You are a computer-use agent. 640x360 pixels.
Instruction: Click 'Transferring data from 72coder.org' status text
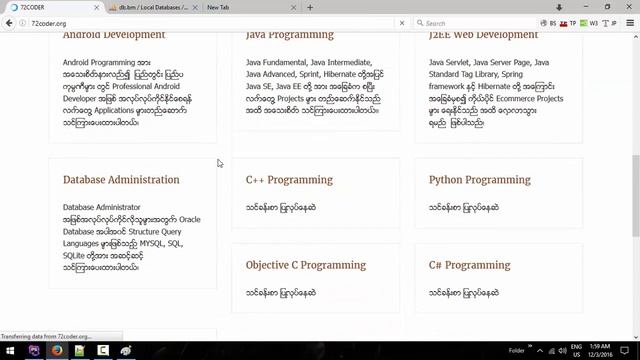pyautogui.click(x=46, y=337)
